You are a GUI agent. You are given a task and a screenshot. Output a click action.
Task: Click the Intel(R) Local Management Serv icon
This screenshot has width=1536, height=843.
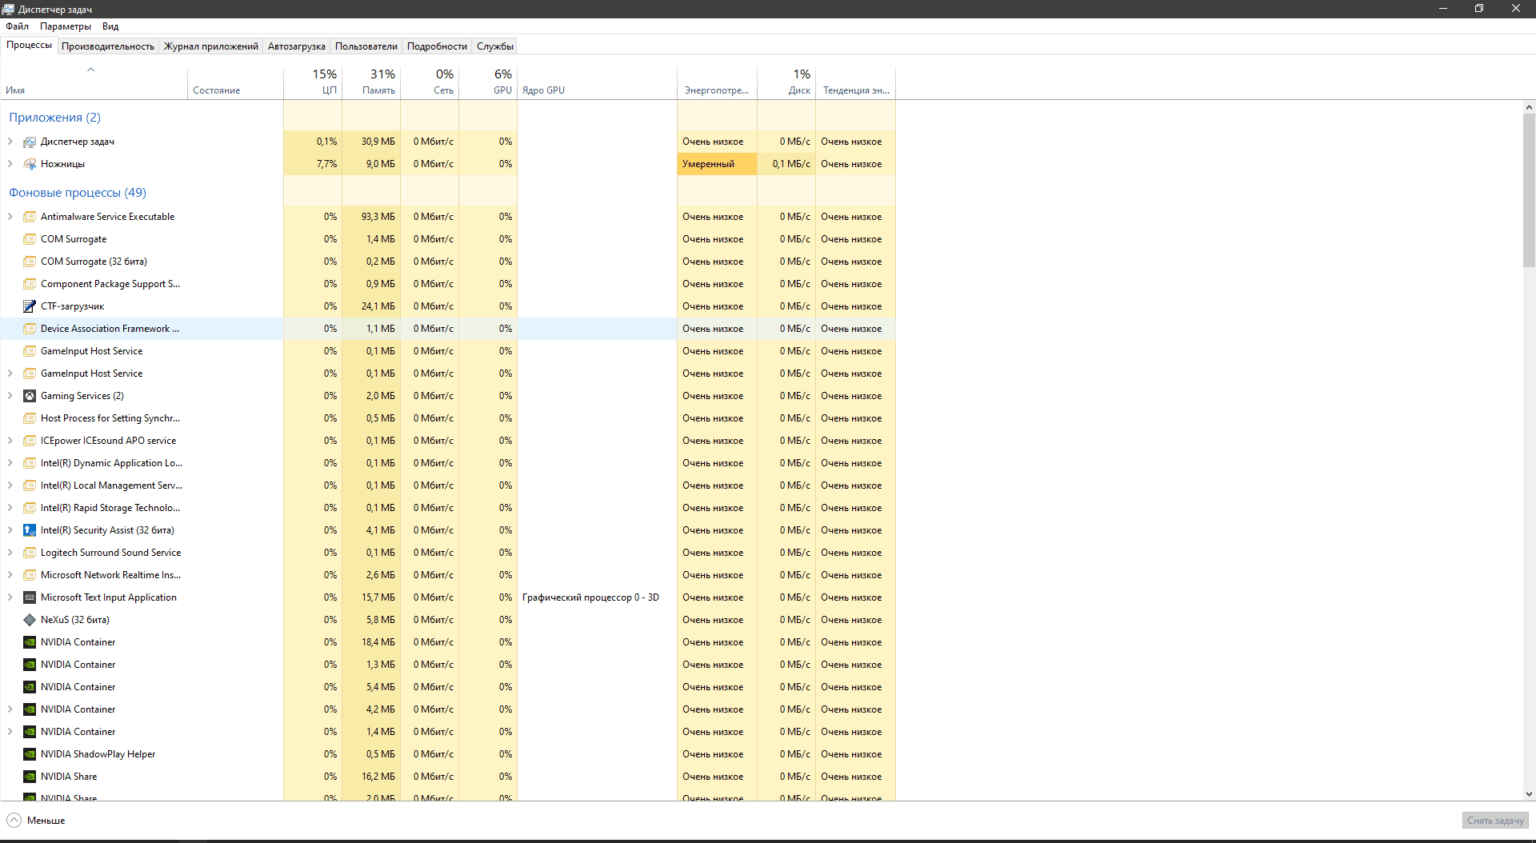[x=30, y=486]
